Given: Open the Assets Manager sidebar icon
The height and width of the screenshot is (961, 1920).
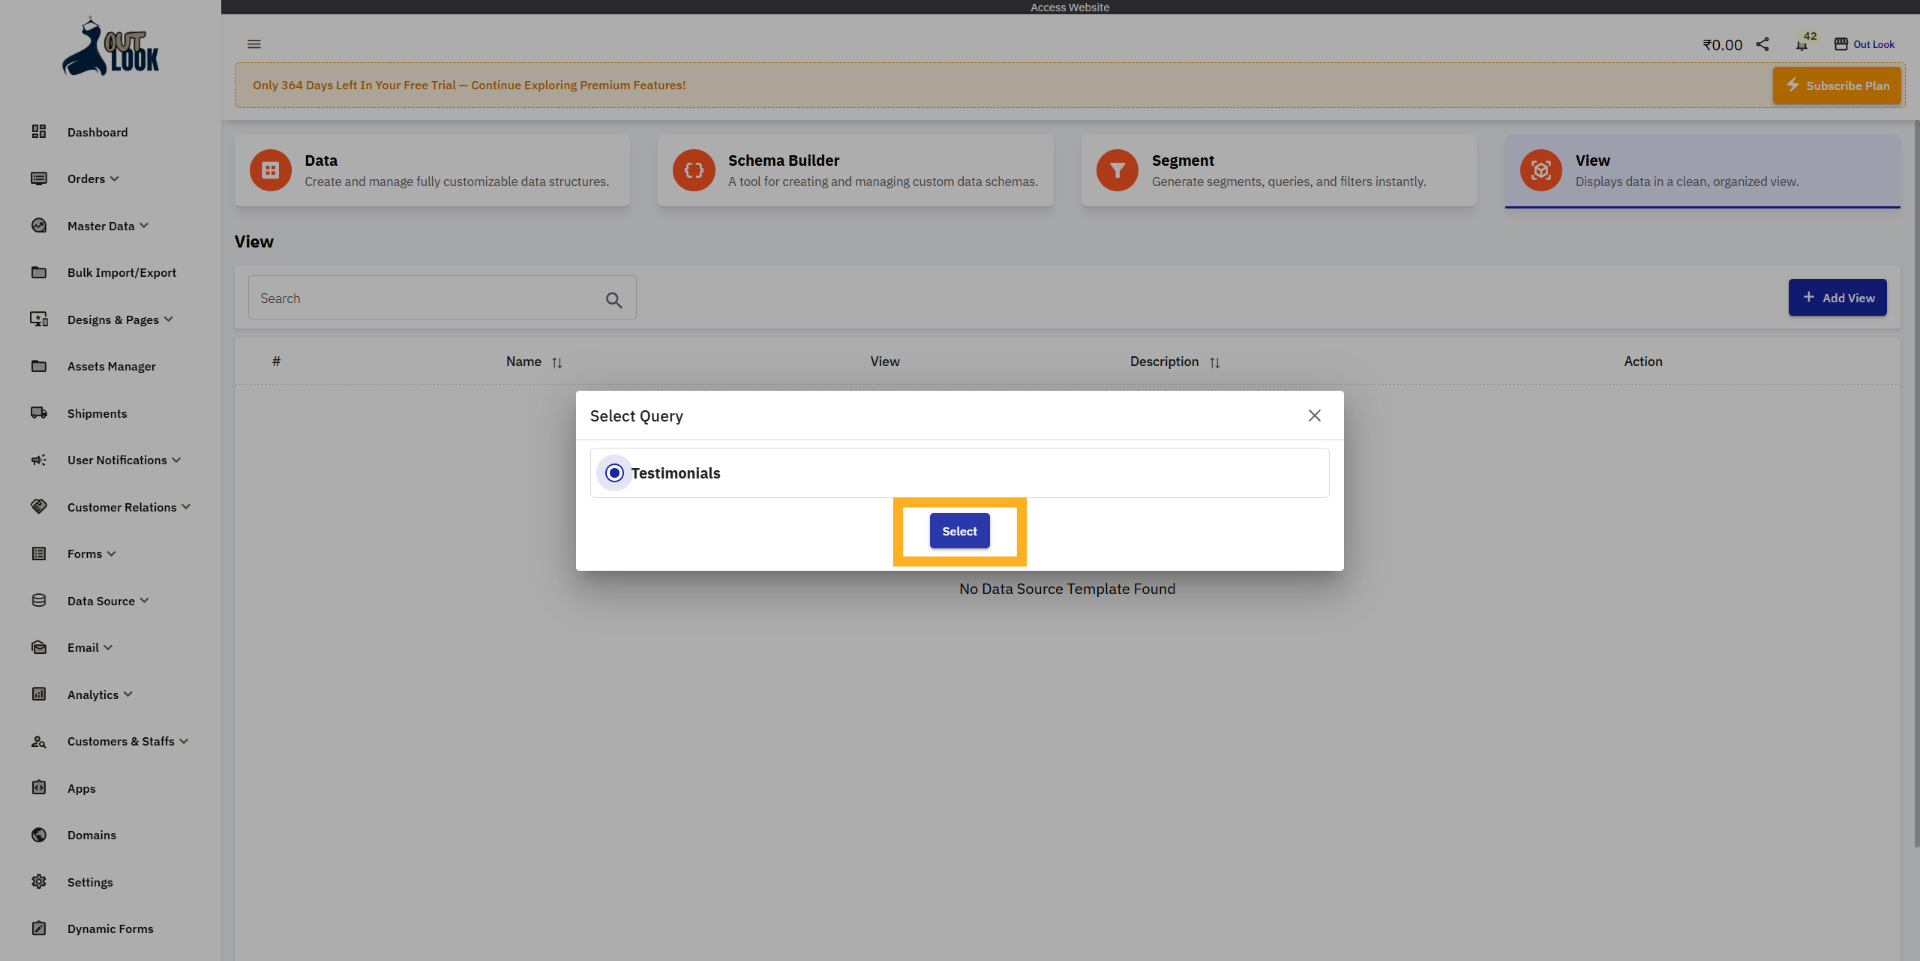Looking at the screenshot, I should point(38,366).
